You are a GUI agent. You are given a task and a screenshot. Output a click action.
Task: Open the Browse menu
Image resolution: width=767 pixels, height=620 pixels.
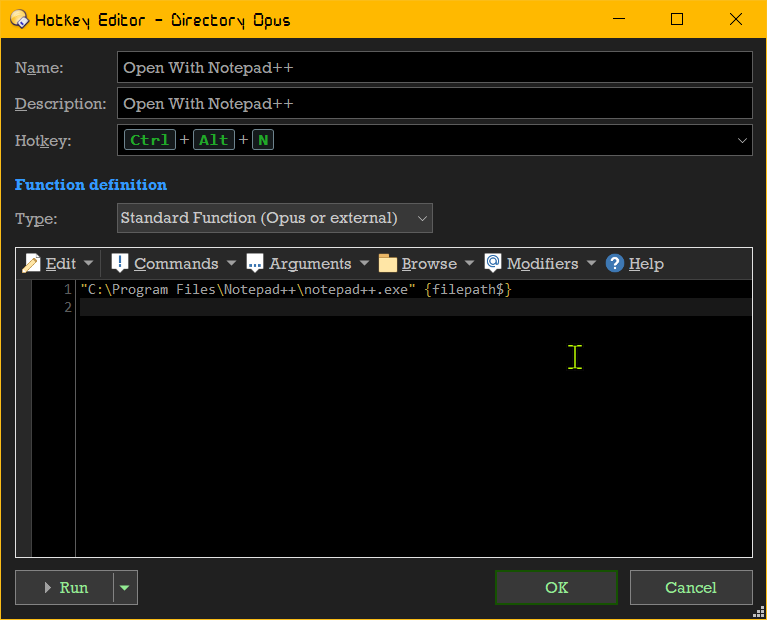[429, 264]
